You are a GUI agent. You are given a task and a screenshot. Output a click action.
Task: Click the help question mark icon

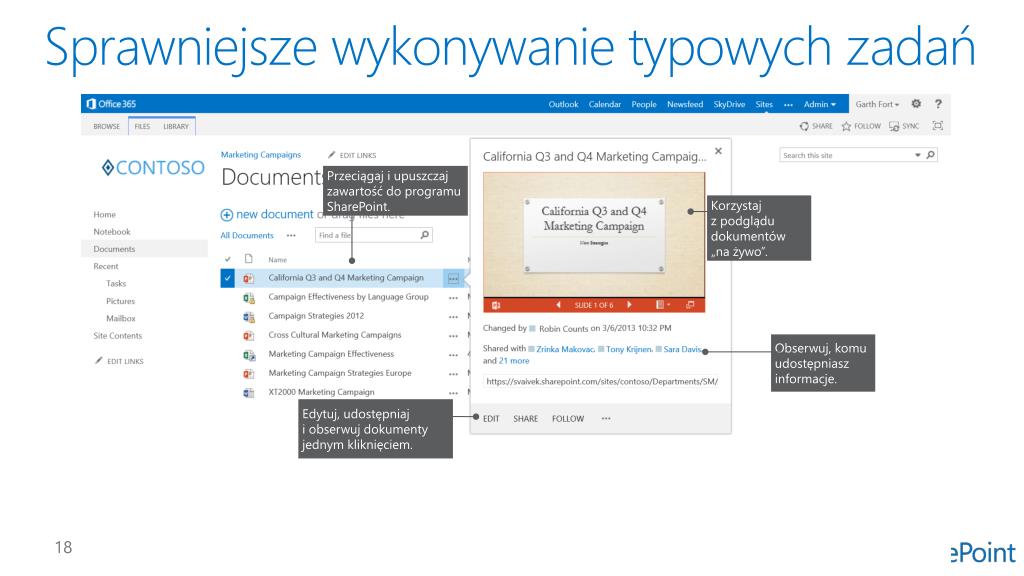point(938,104)
